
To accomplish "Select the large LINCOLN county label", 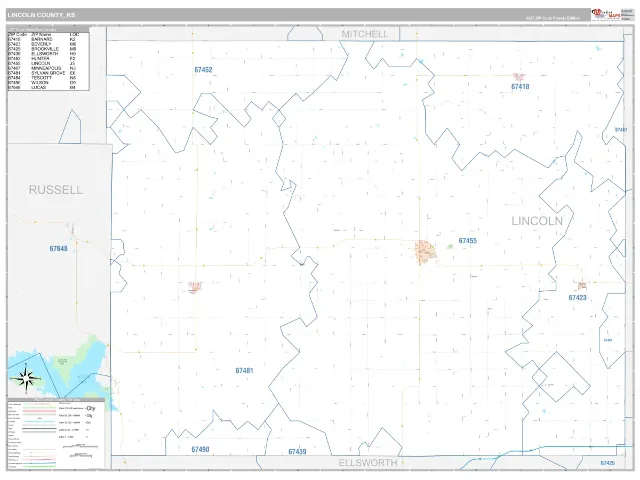I will 537,221.
